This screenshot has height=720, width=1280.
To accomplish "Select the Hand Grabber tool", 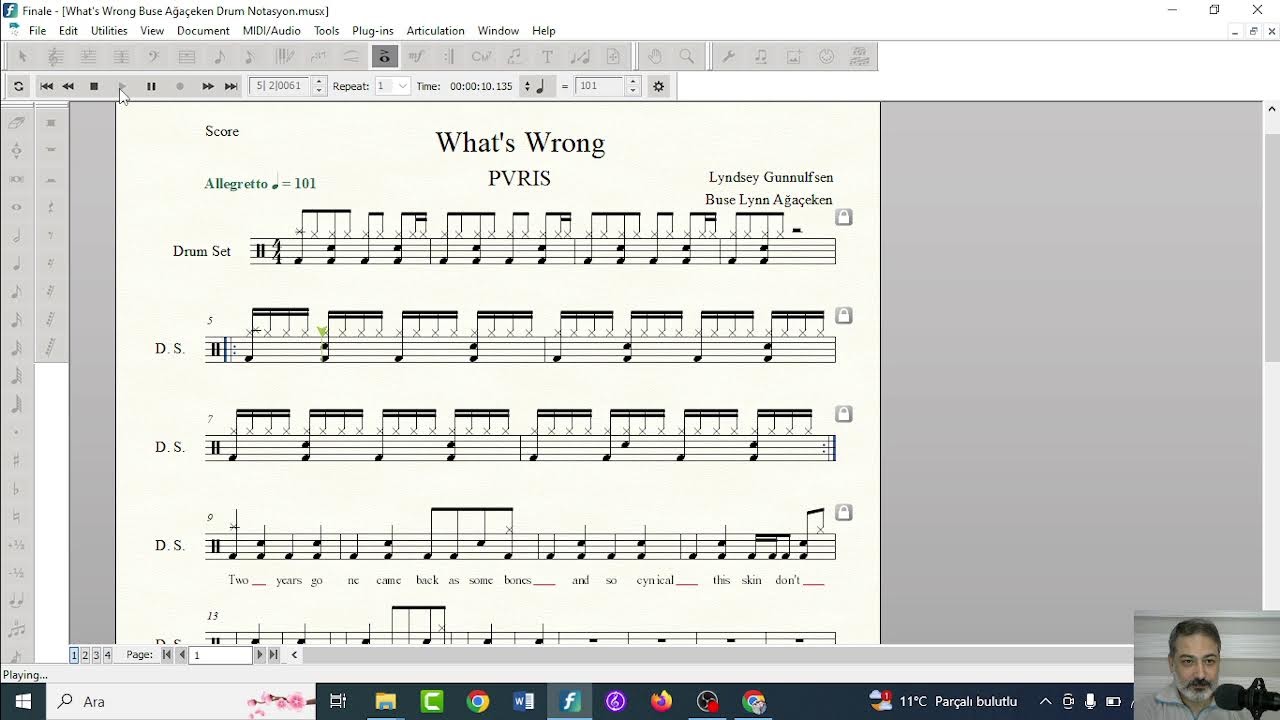I will click(654, 57).
